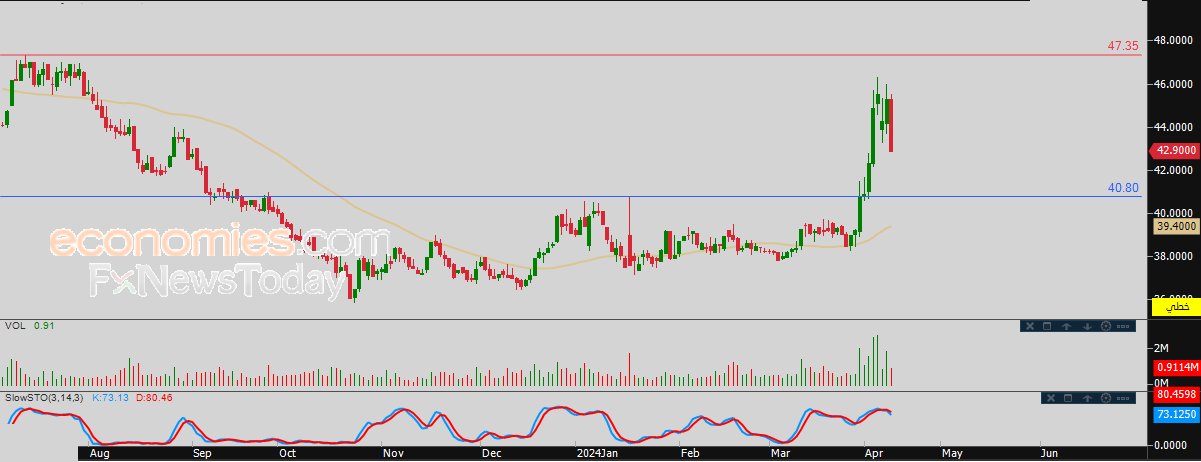Click the moving average value tag 39.4000
This screenshot has width=1201, height=462.
[1176, 227]
